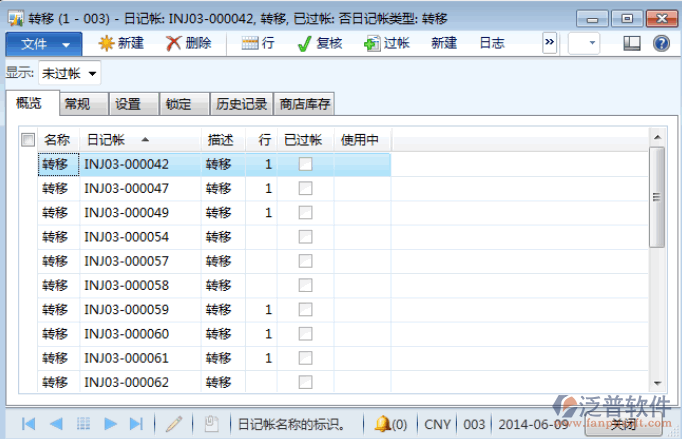Click the 新建 button with sun icon
Screen dimensions: 682x439
(x=121, y=43)
